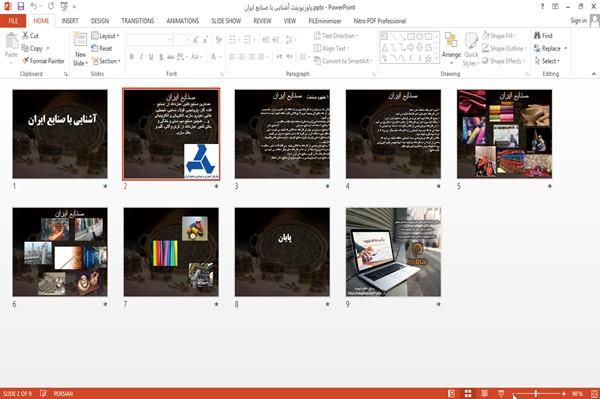Image resolution: width=600 pixels, height=399 pixels.
Task: Click Increase Font Size icon
Action: click(x=196, y=40)
